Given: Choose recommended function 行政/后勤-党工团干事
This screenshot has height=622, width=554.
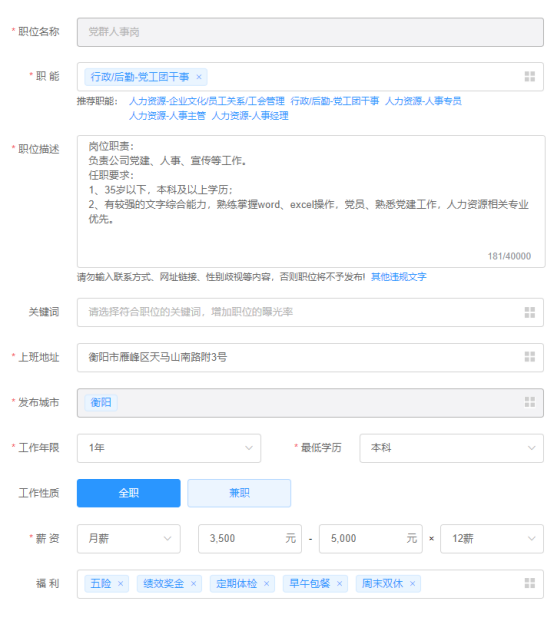Looking at the screenshot, I should [x=335, y=101].
